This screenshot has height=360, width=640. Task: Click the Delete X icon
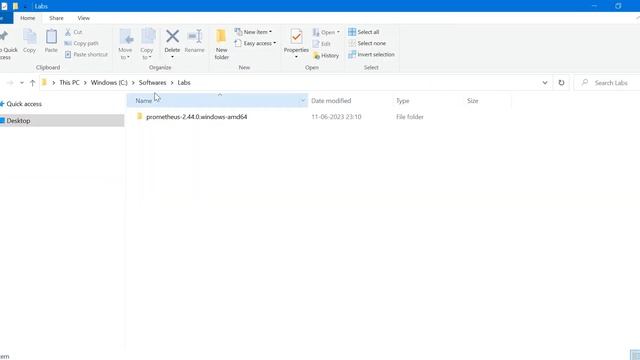coord(172,37)
